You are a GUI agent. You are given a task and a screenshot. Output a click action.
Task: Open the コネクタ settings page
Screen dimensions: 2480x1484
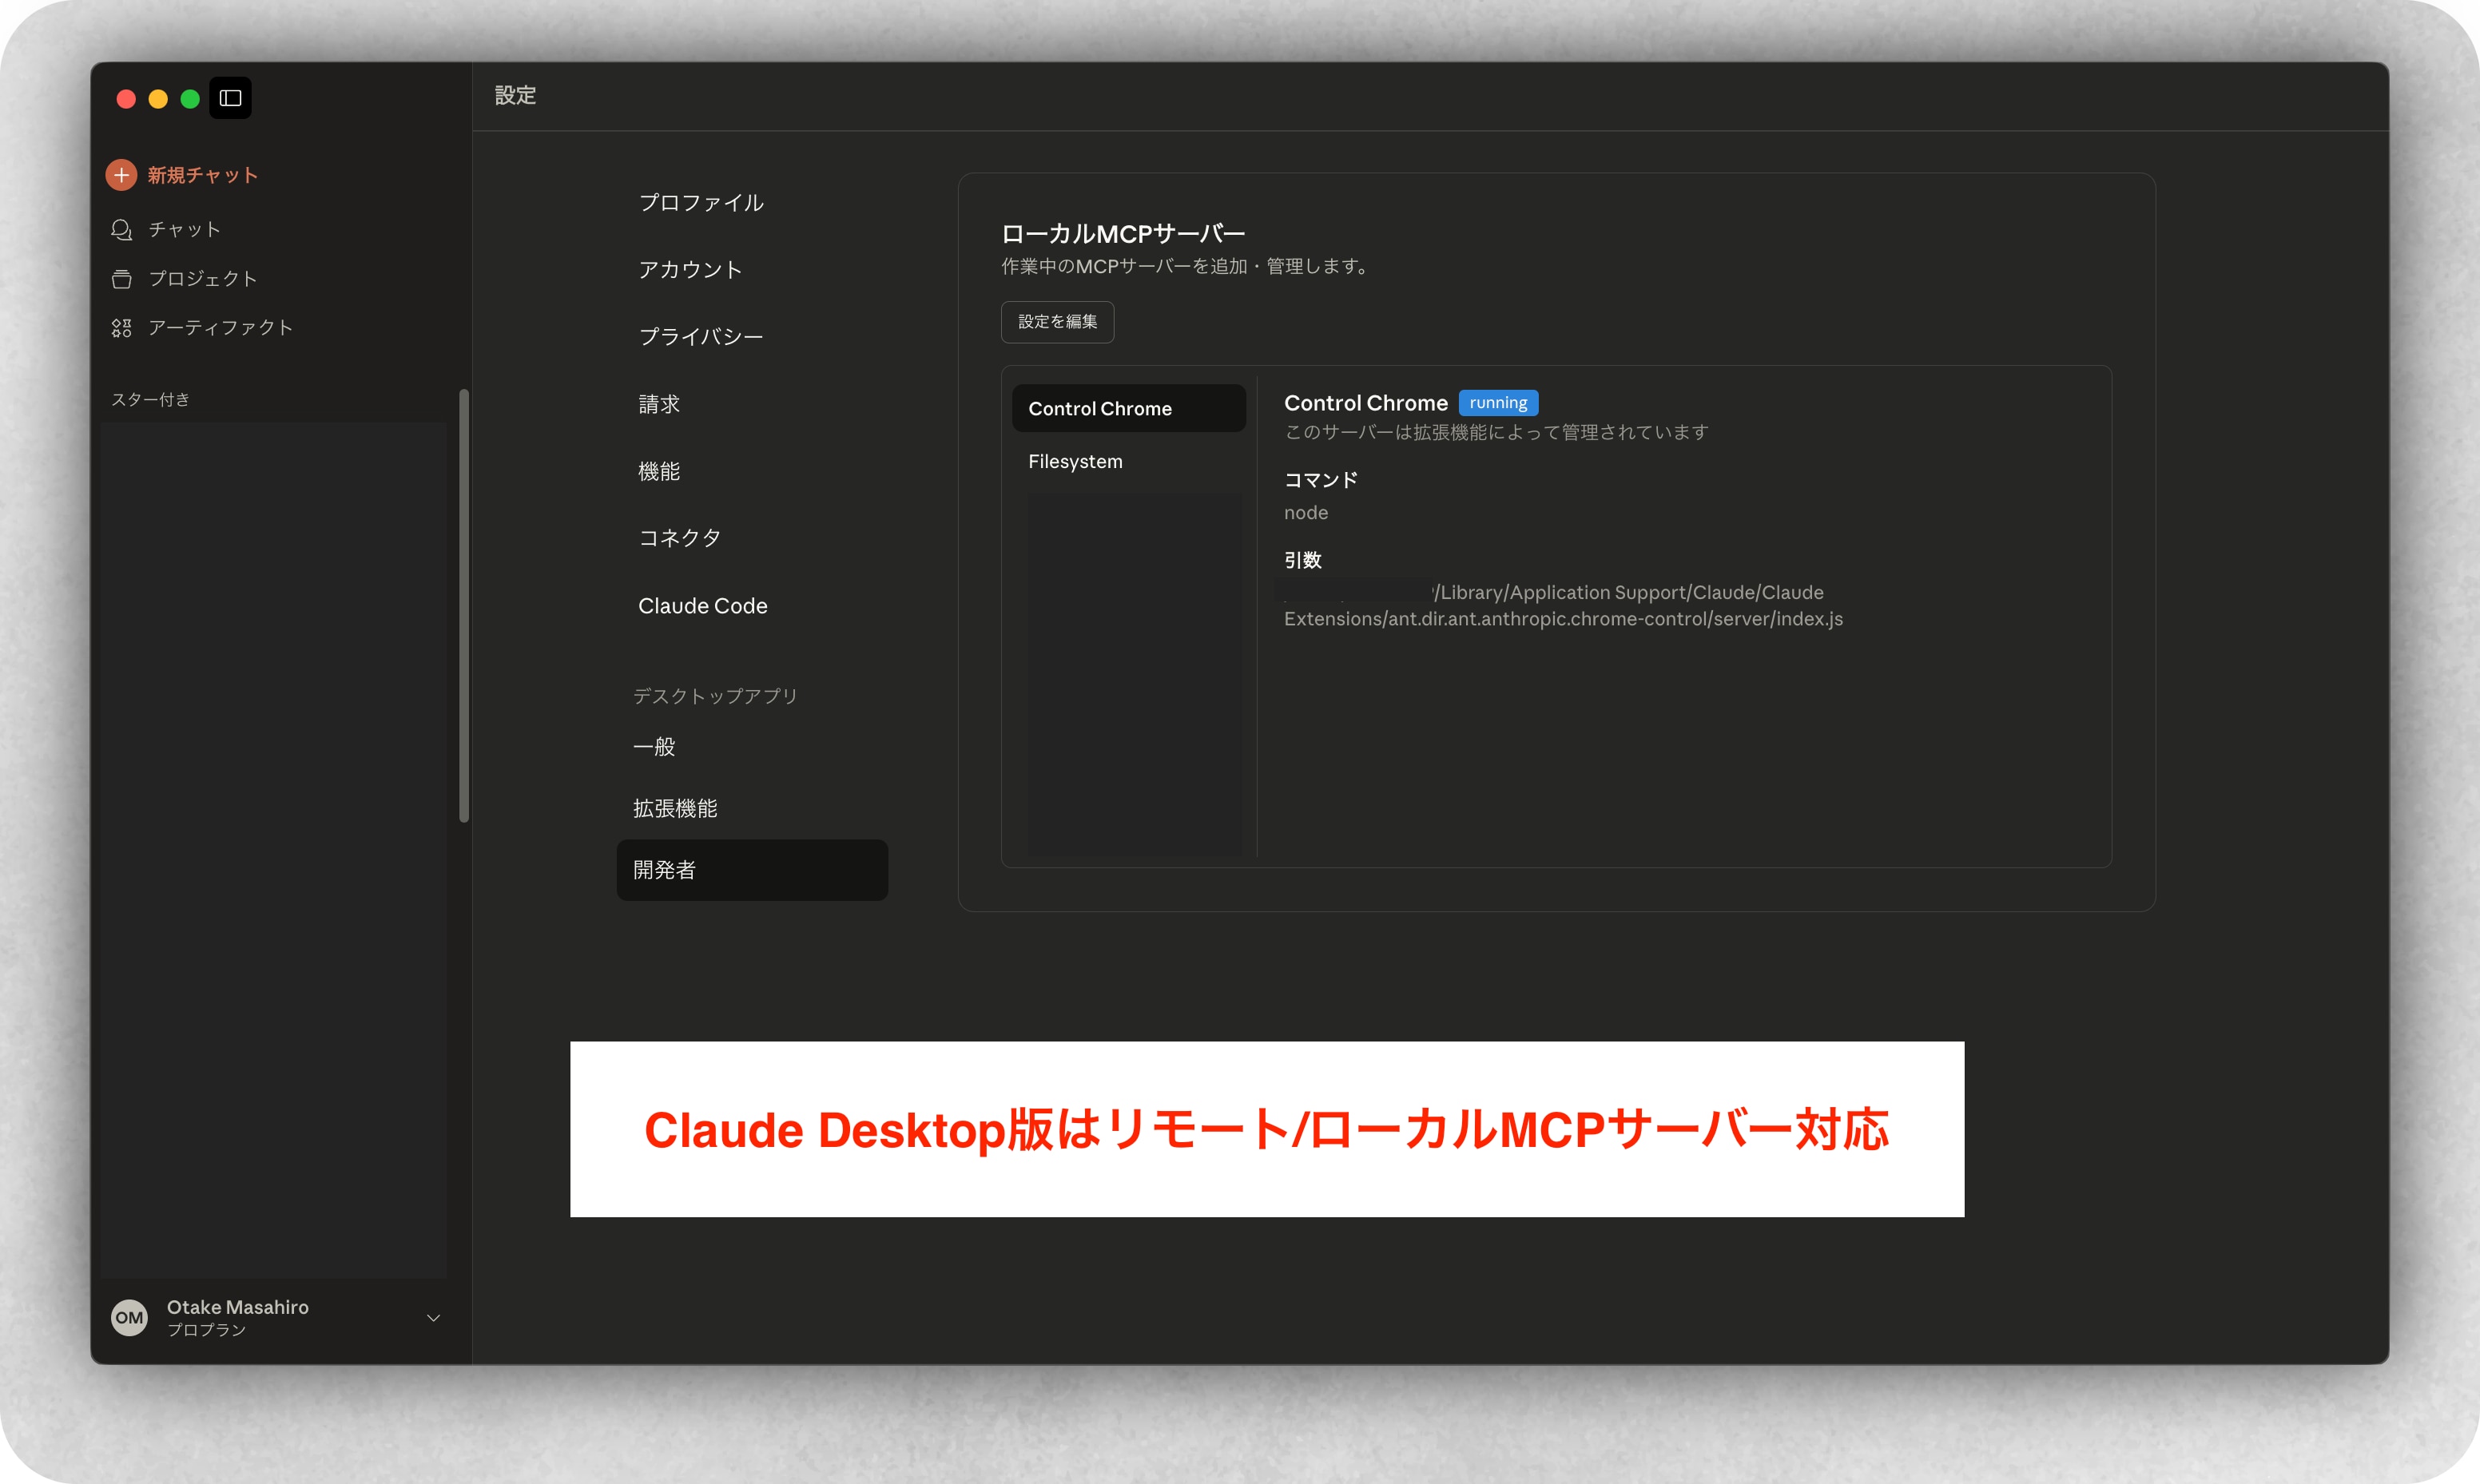(679, 538)
